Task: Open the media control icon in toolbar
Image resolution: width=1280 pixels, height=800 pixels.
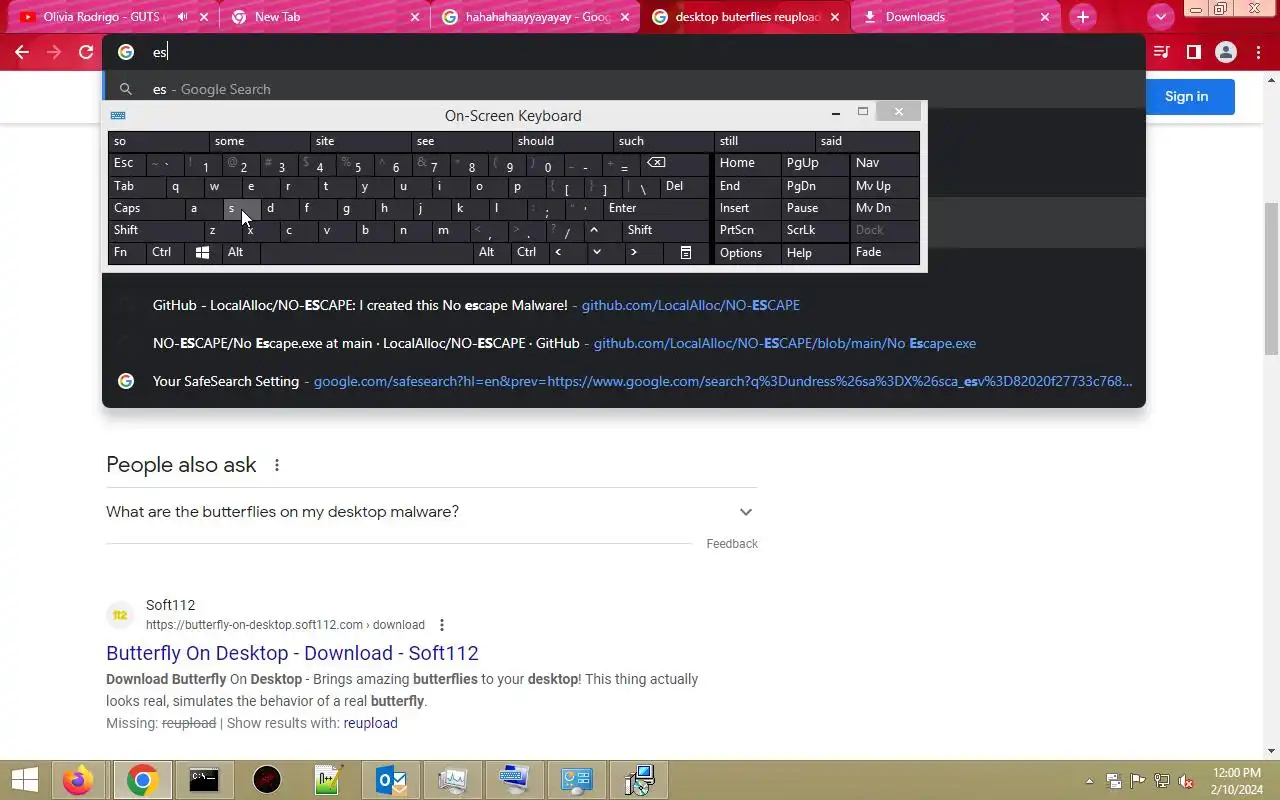Action: tap(1162, 52)
